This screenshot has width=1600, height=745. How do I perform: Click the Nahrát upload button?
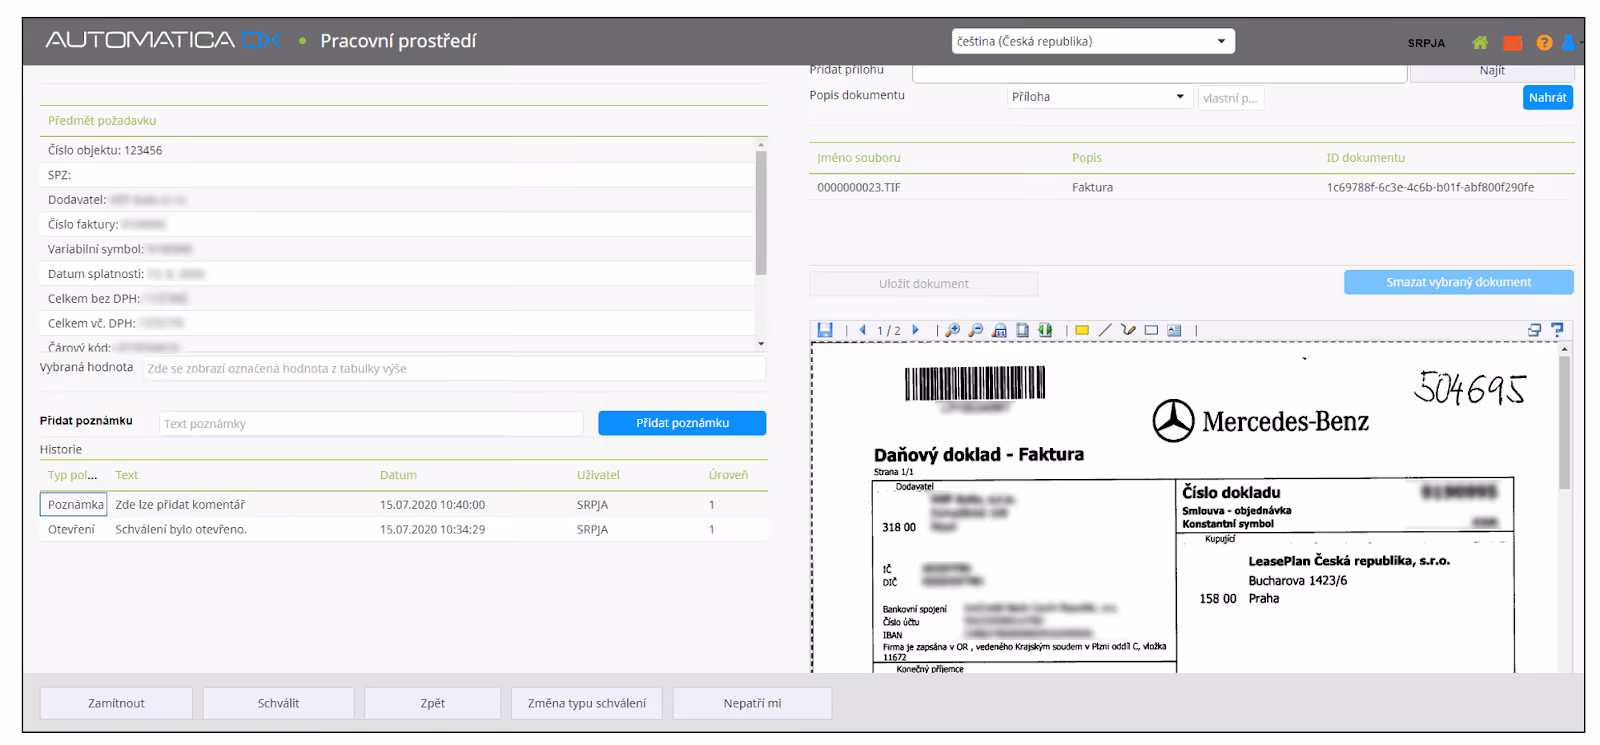(1547, 97)
